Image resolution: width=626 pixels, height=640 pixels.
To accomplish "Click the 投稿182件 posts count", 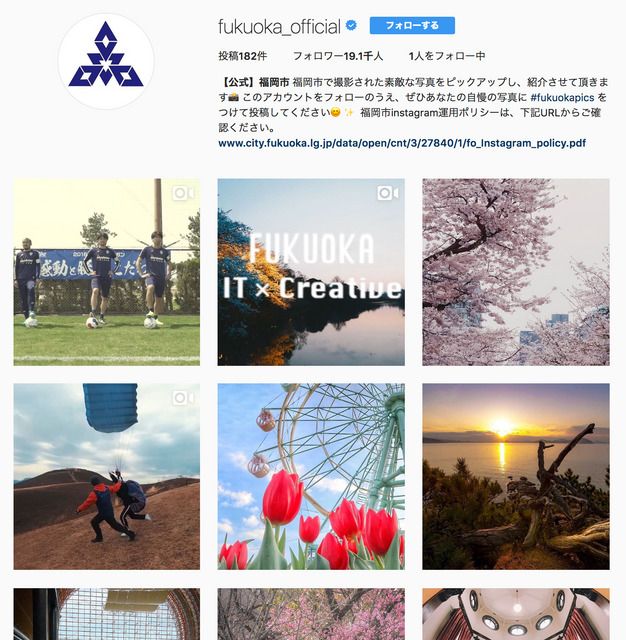I will click(242, 56).
